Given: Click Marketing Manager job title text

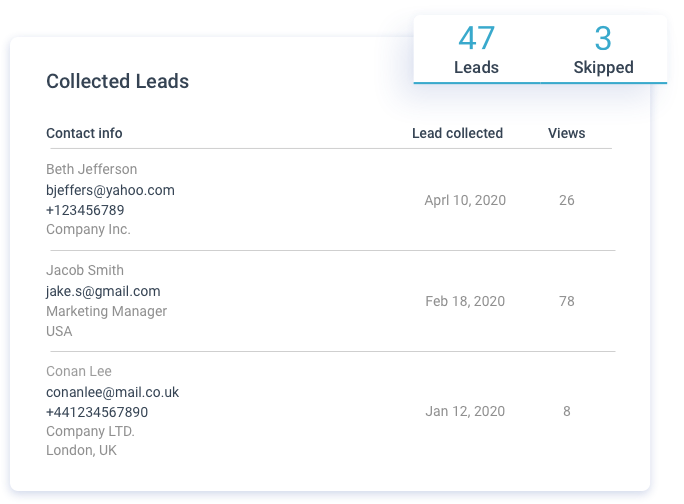Looking at the screenshot, I should (106, 311).
